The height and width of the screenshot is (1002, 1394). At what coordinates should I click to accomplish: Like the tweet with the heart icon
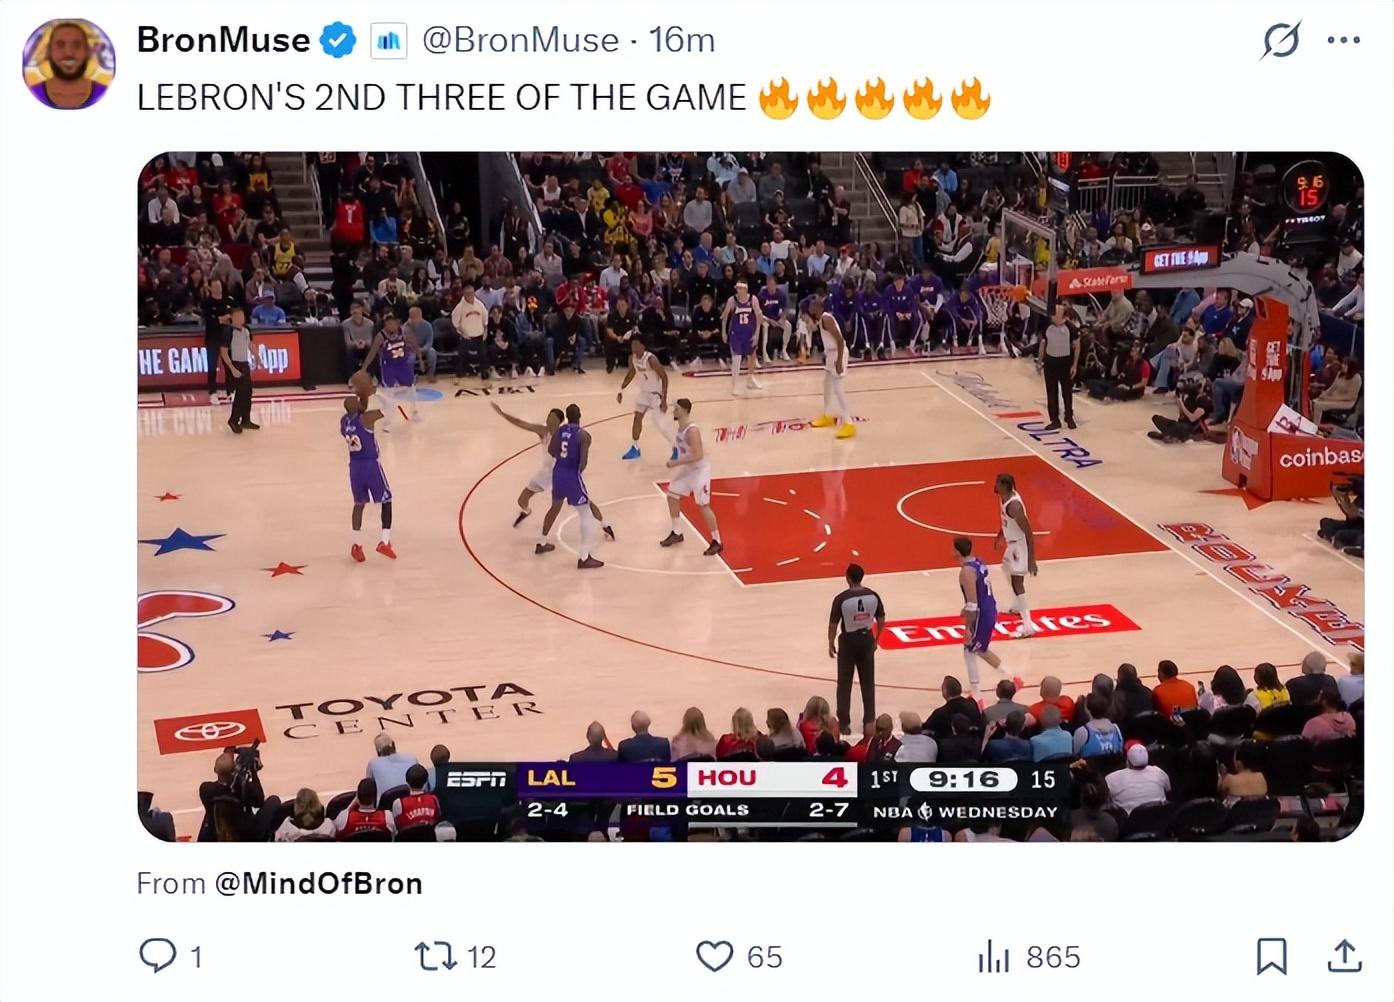[x=714, y=956]
